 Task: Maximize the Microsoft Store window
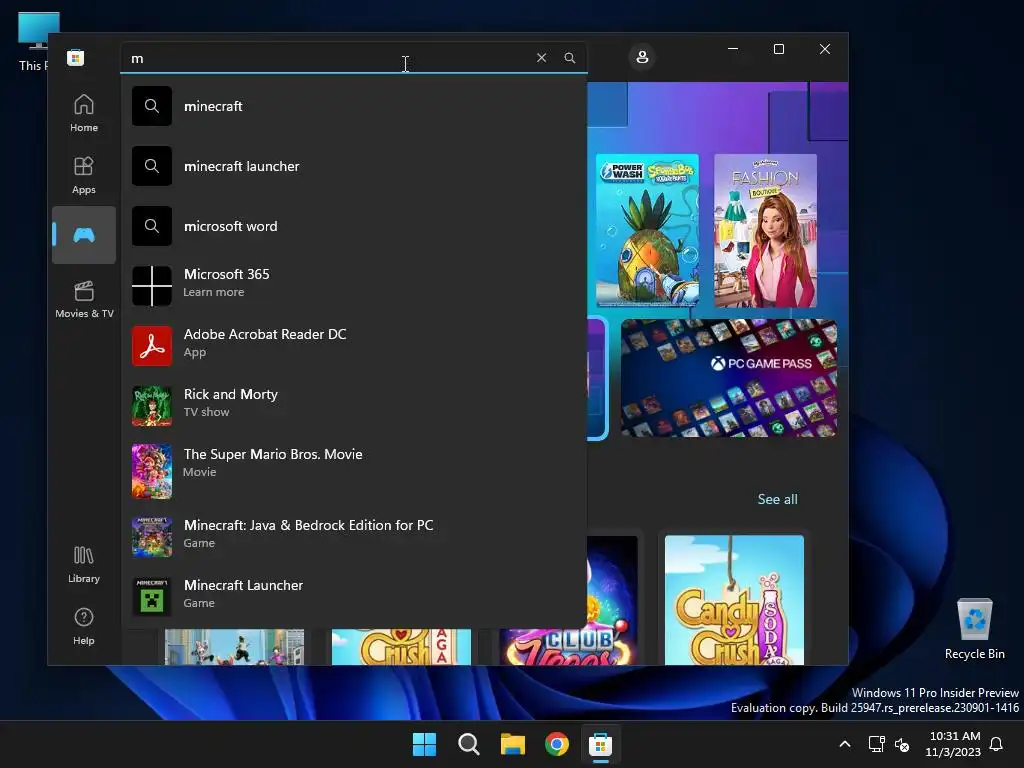(778, 49)
